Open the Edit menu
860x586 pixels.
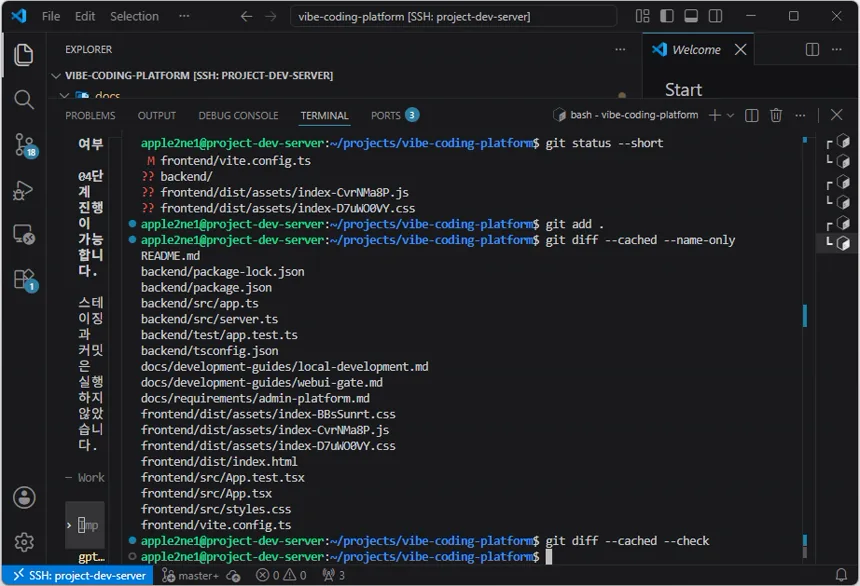point(85,16)
